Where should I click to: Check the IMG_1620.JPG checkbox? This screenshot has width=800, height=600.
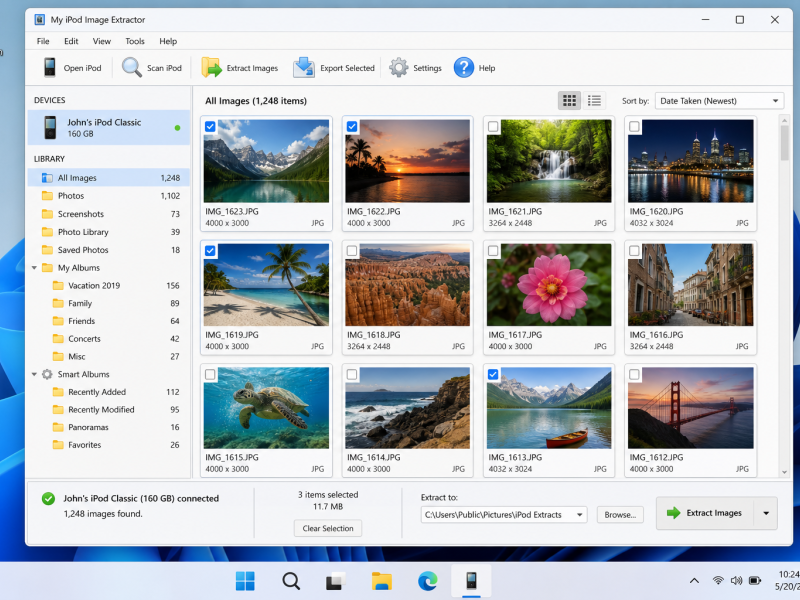(634, 127)
